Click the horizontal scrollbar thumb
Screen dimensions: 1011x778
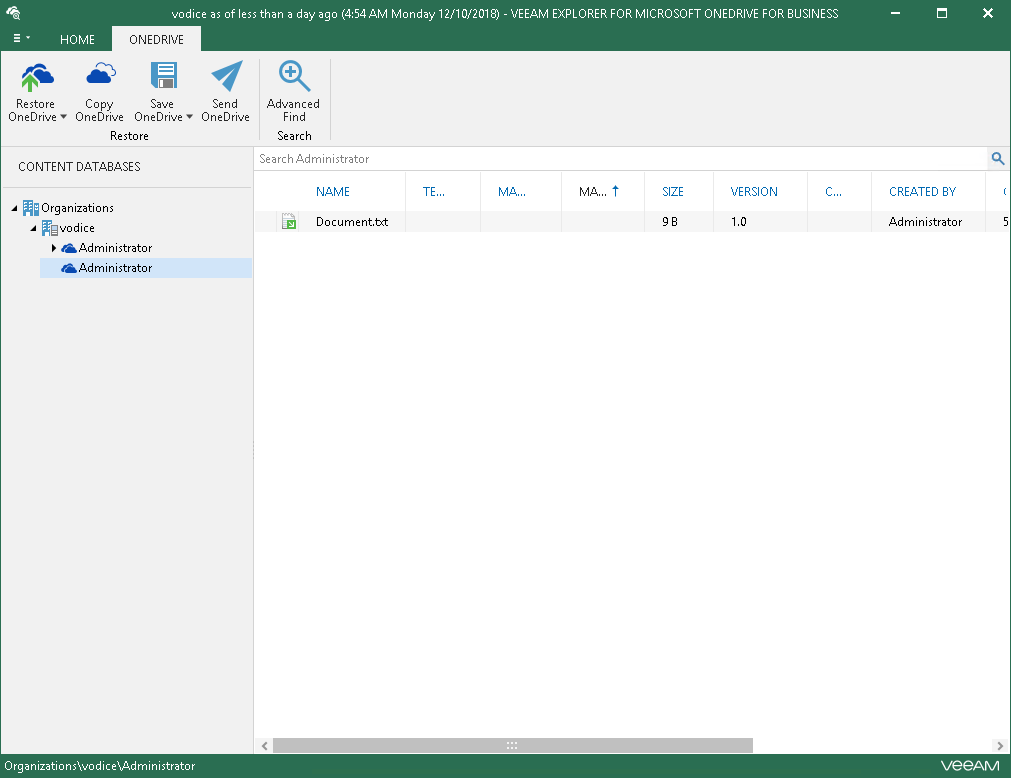(513, 746)
